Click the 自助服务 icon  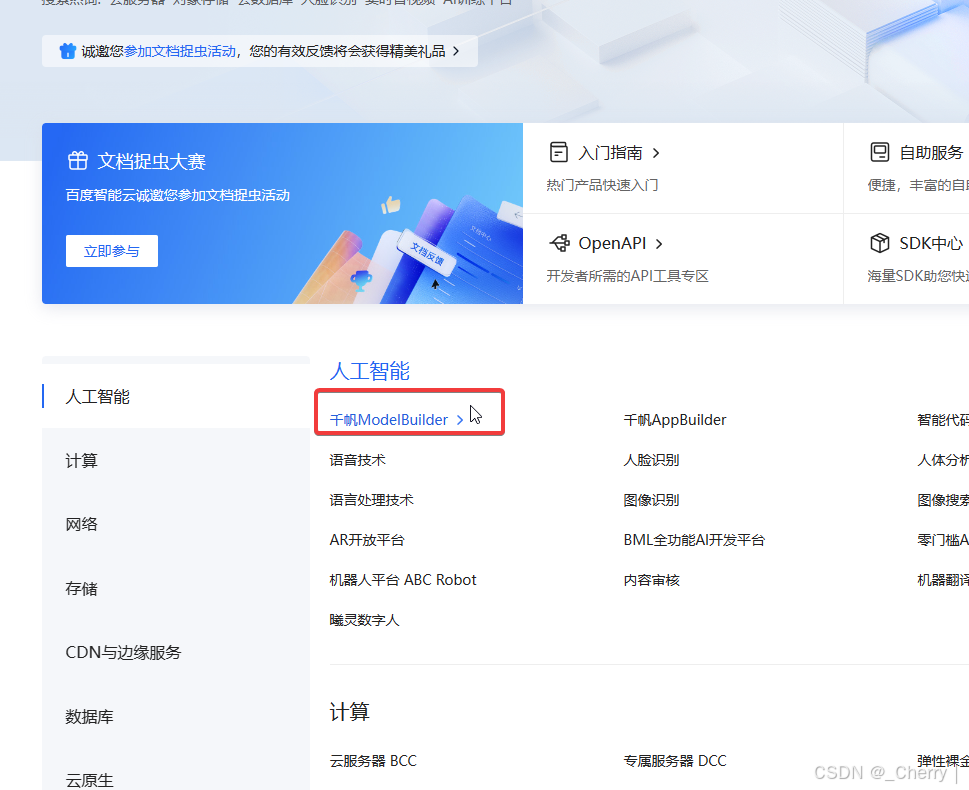point(879,152)
